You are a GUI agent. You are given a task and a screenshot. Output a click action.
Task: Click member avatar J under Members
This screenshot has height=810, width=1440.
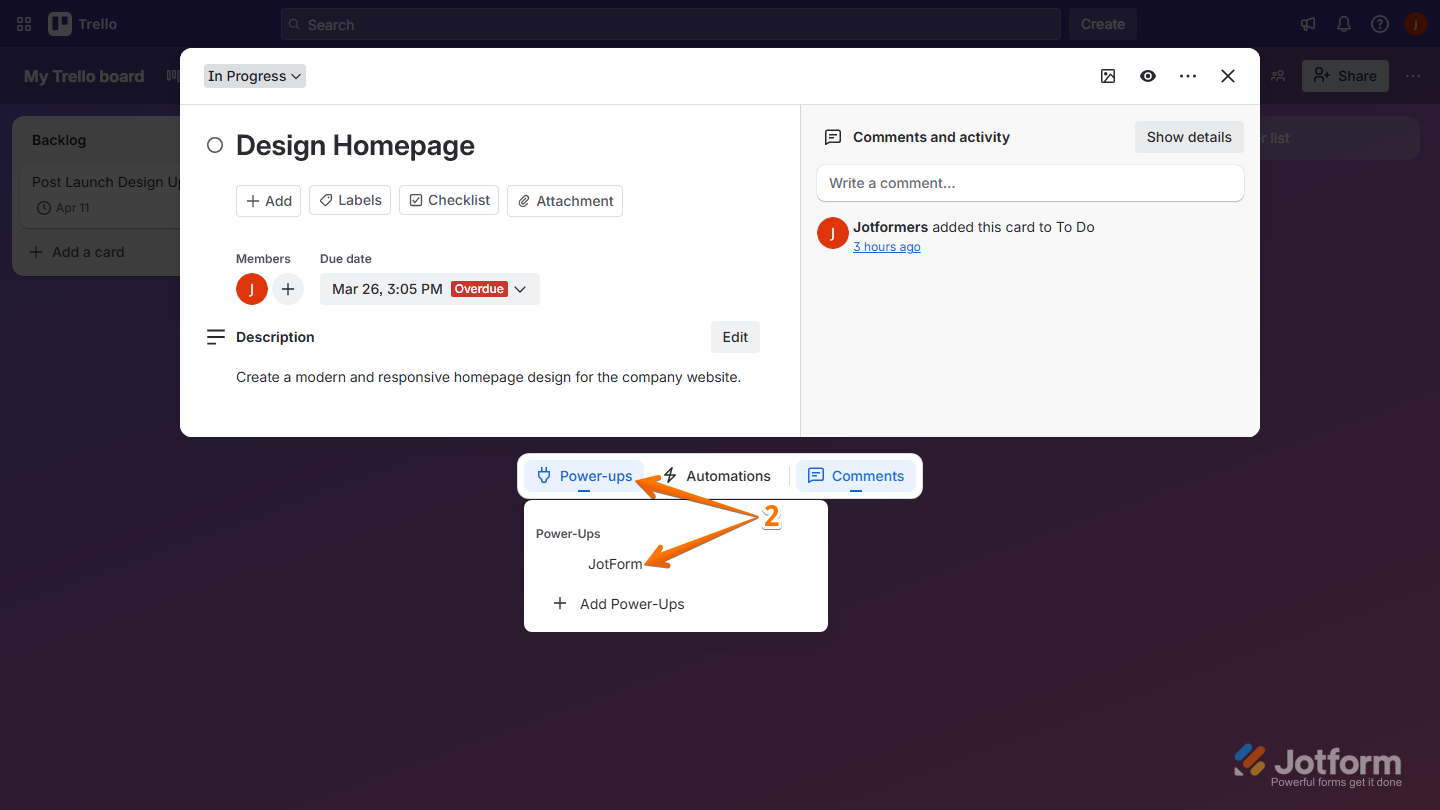pyautogui.click(x=252, y=289)
